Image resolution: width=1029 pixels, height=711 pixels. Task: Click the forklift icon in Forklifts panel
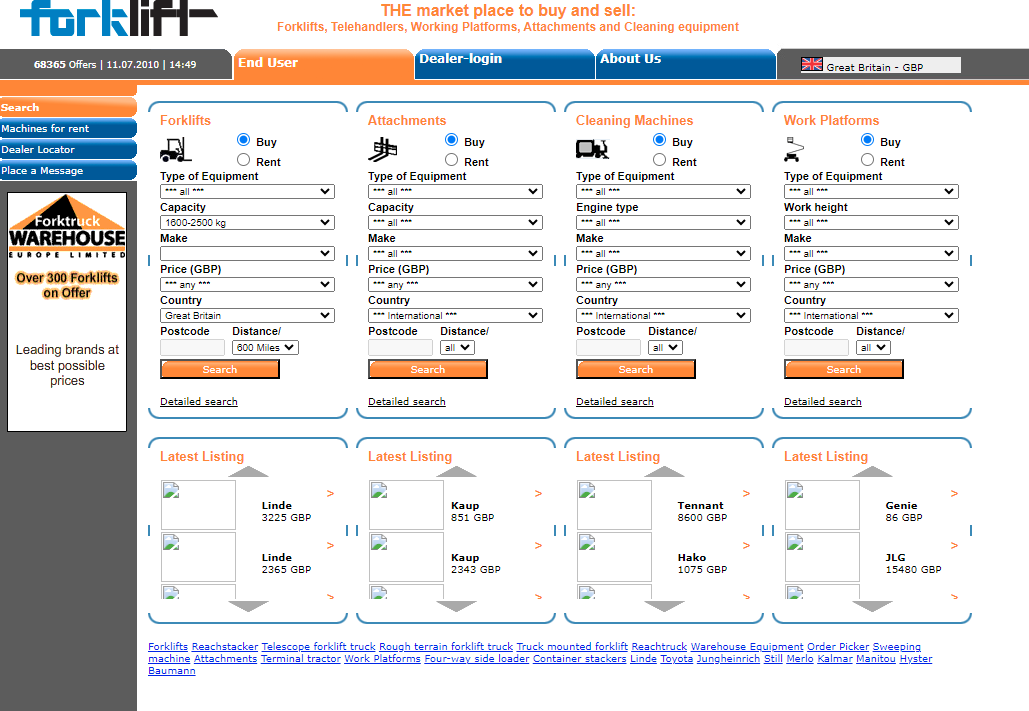point(175,150)
